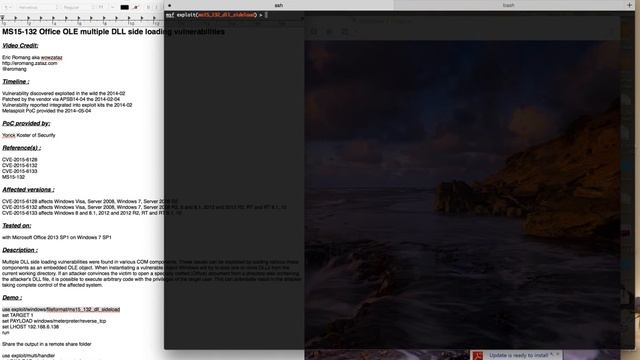Viewport: 640px width, 360px height.
Task: Select the 'Video Credit:' heading
Action: [20, 45]
